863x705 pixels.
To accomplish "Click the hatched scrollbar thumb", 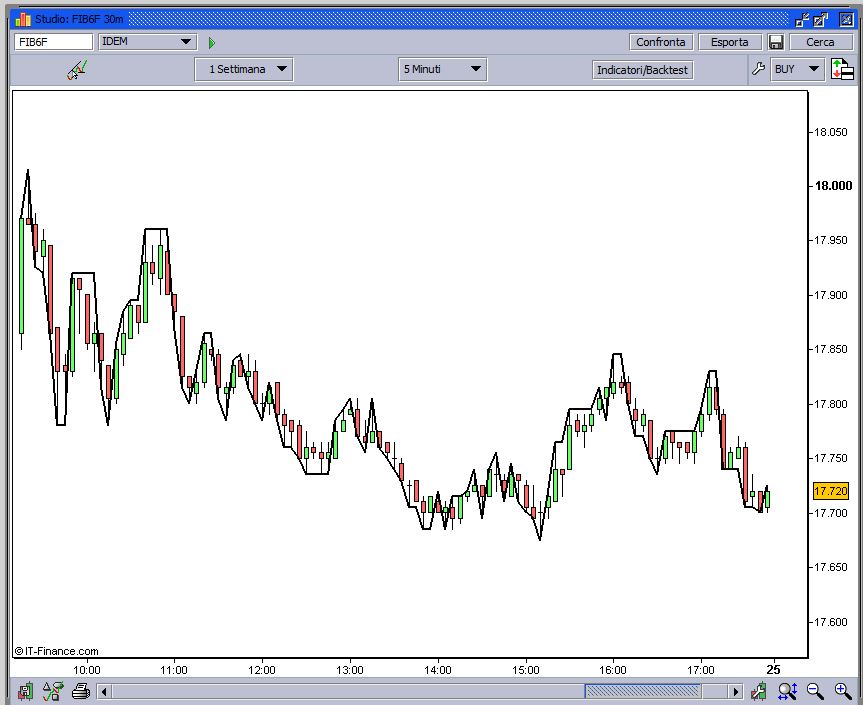I will tap(642, 691).
